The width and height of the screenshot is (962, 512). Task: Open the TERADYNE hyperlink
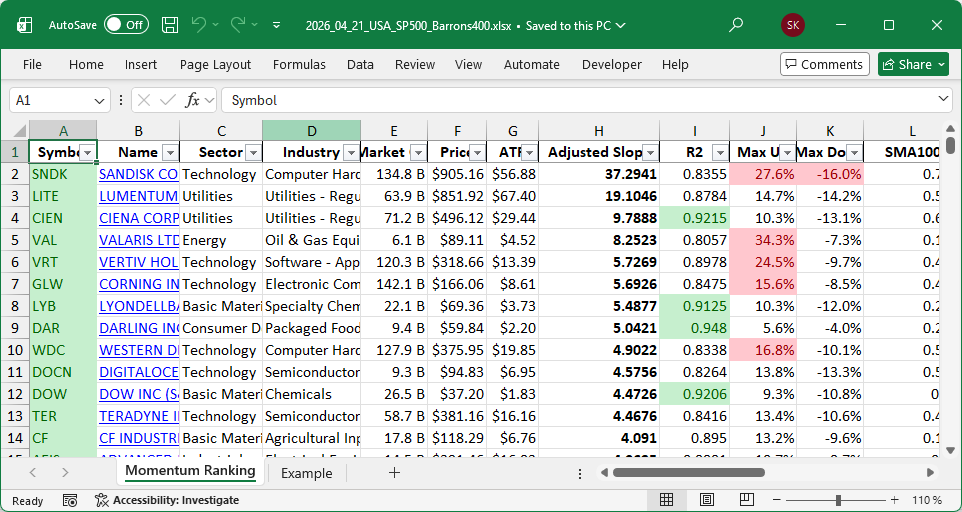pyautogui.click(x=139, y=416)
